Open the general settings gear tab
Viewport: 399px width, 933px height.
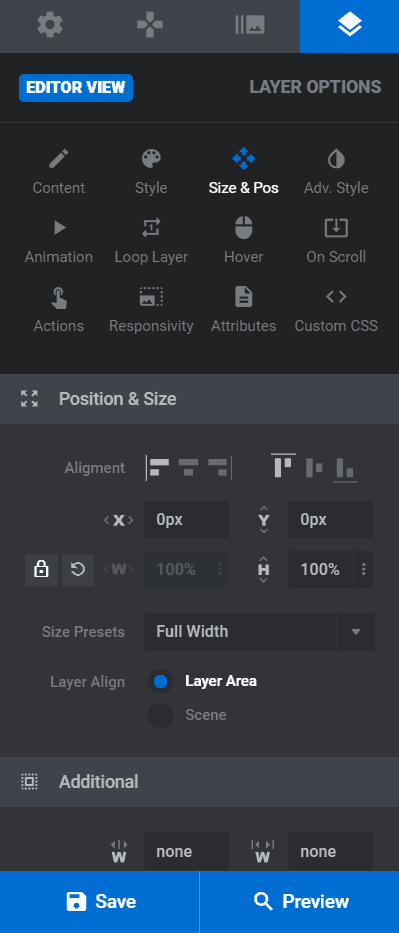click(50, 26)
